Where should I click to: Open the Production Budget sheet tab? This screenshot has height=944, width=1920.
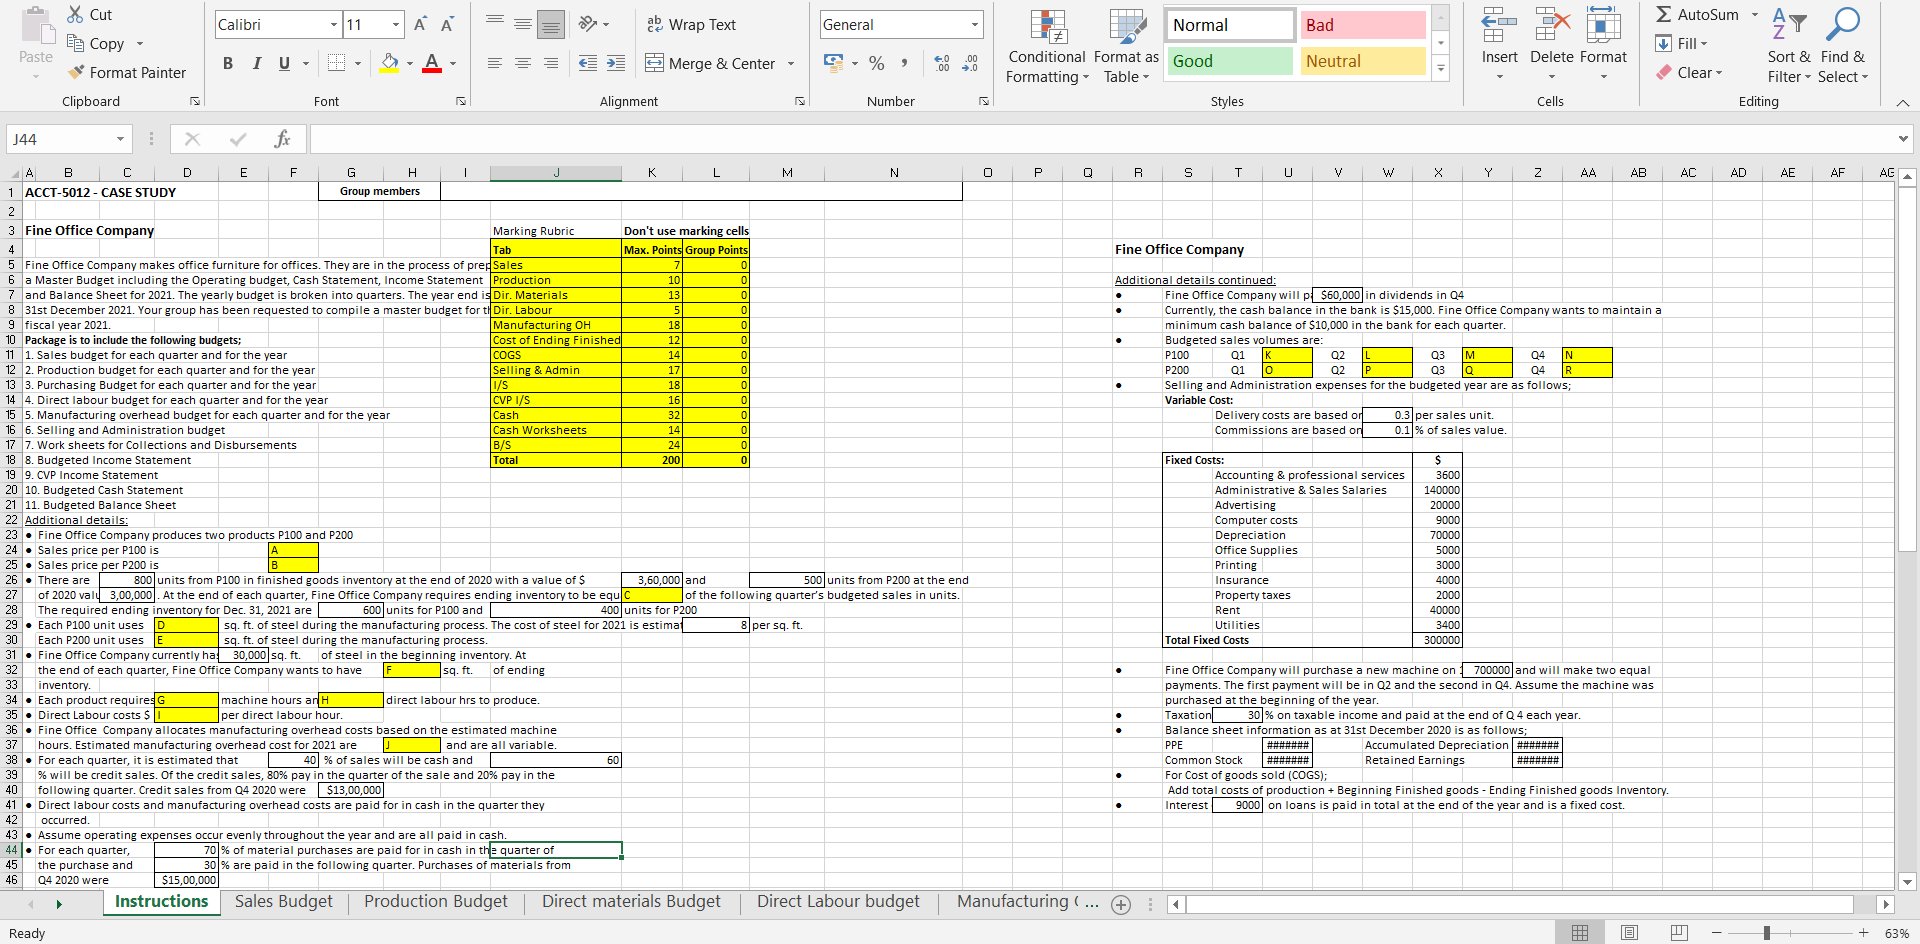(436, 902)
